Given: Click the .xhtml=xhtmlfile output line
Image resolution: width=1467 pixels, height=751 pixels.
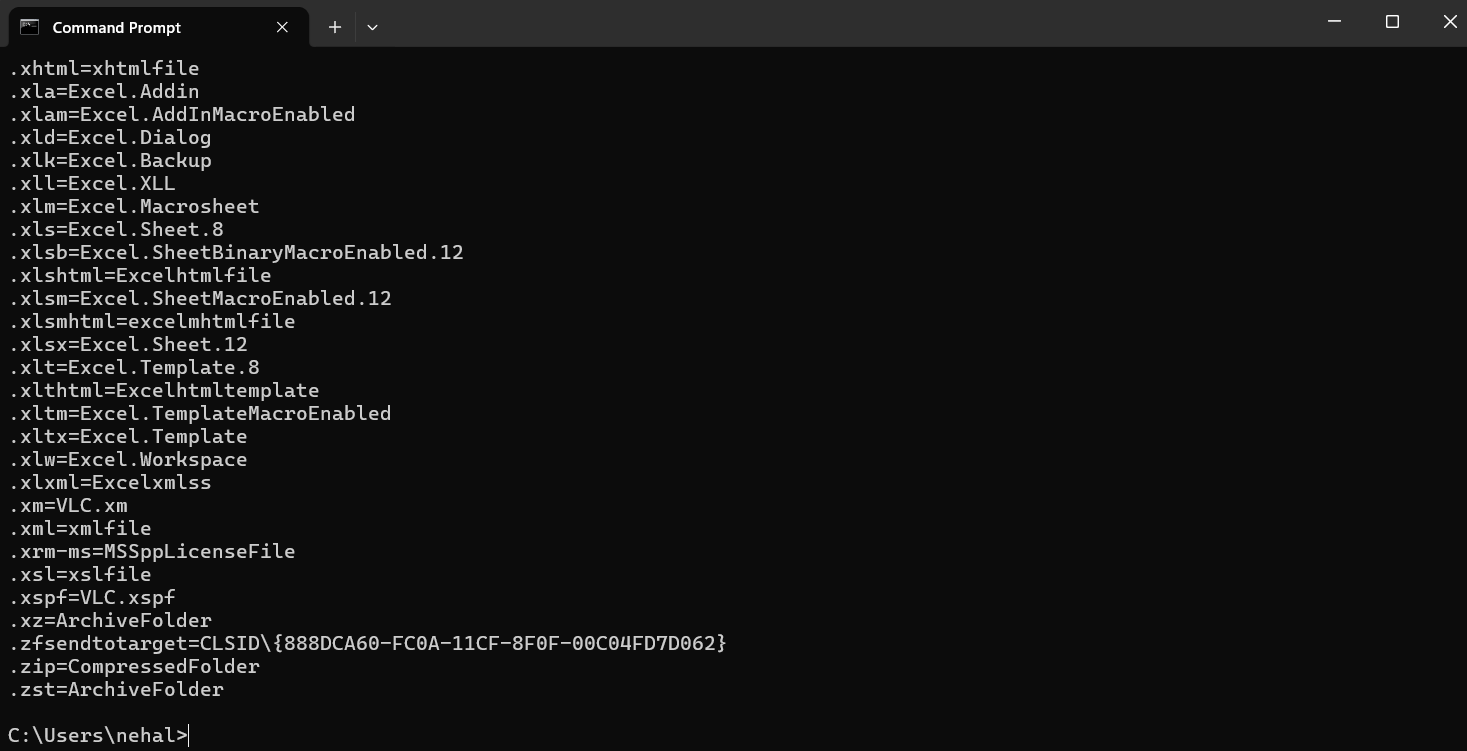Looking at the screenshot, I should [105, 68].
